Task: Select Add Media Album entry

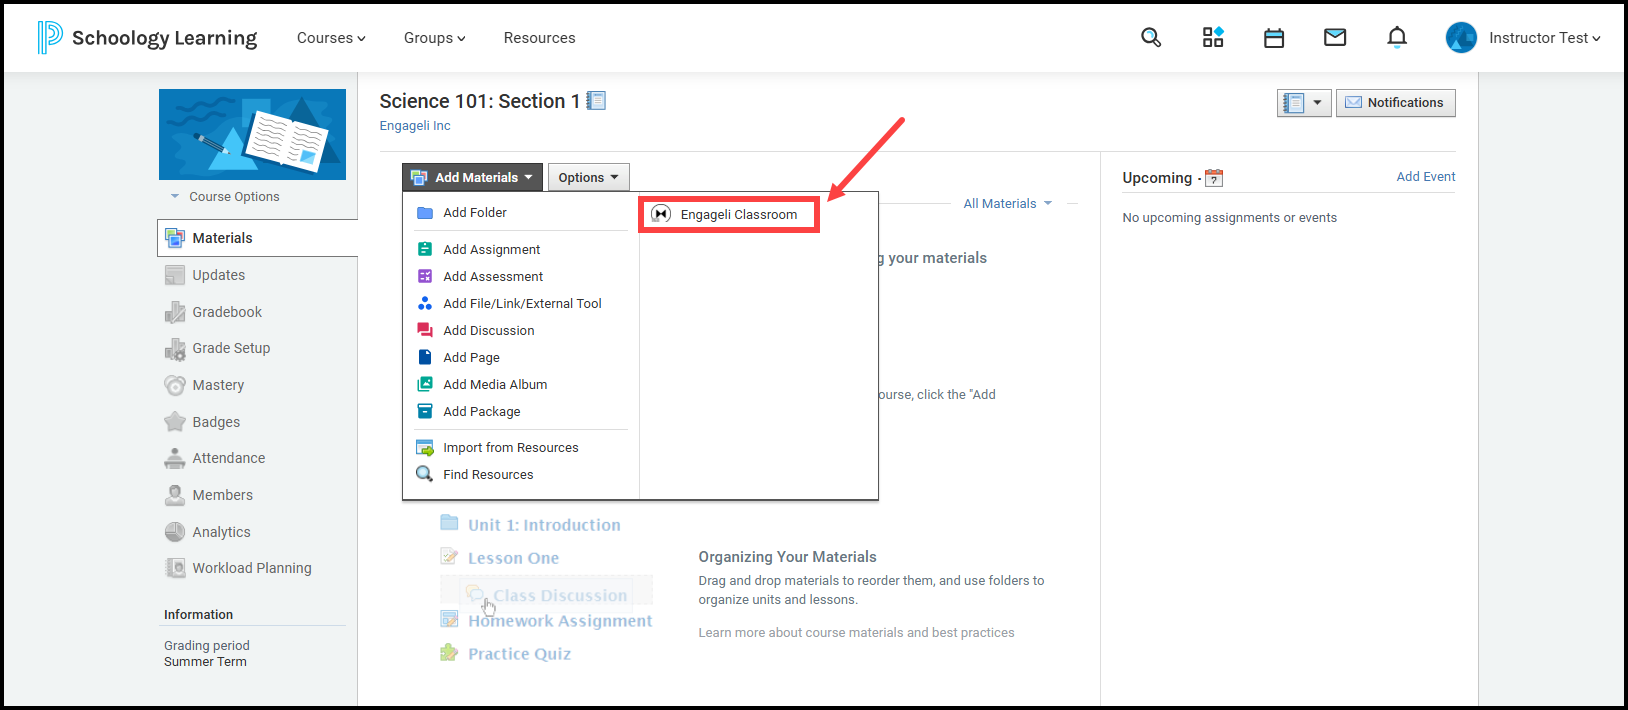Action: click(x=495, y=385)
